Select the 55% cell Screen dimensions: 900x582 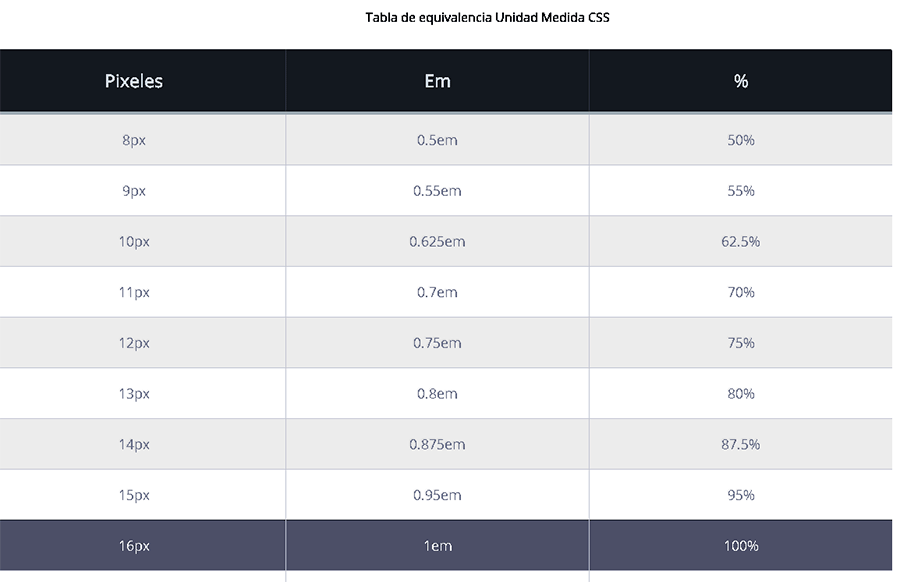pyautogui.click(x=741, y=191)
